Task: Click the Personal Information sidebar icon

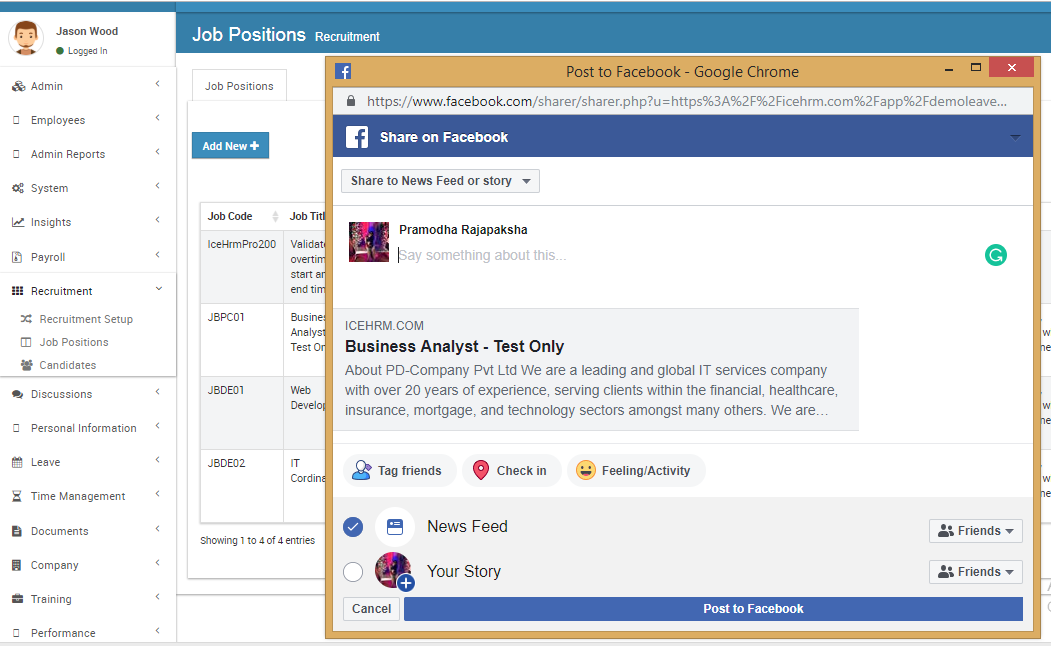Action: pyautogui.click(x=17, y=428)
